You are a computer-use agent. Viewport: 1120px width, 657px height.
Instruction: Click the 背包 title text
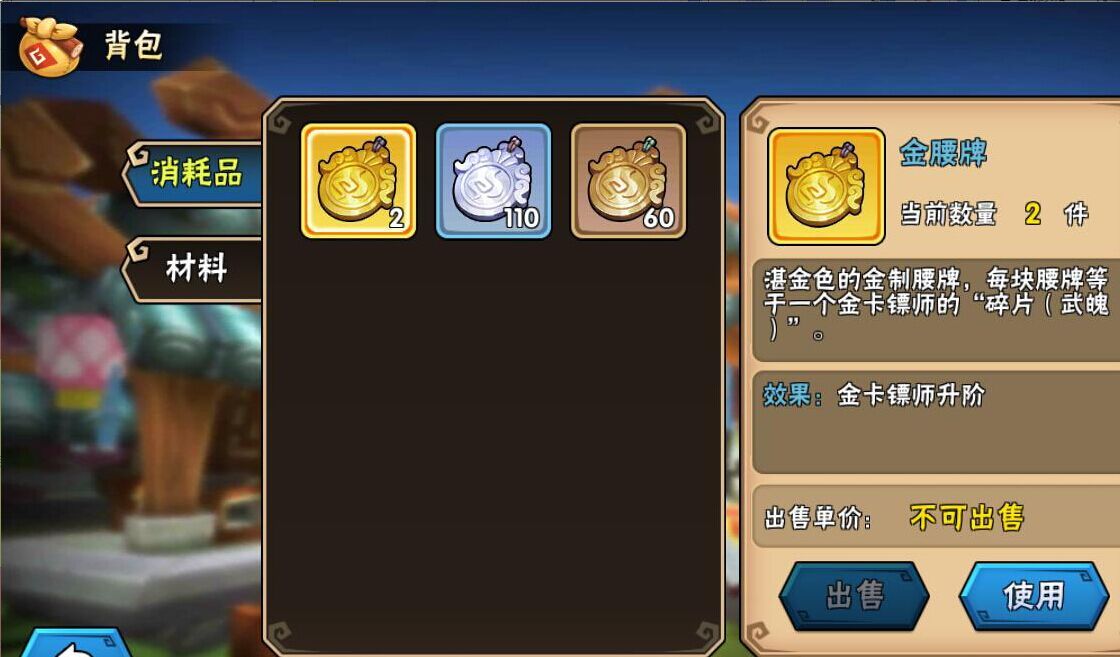[x=134, y=46]
